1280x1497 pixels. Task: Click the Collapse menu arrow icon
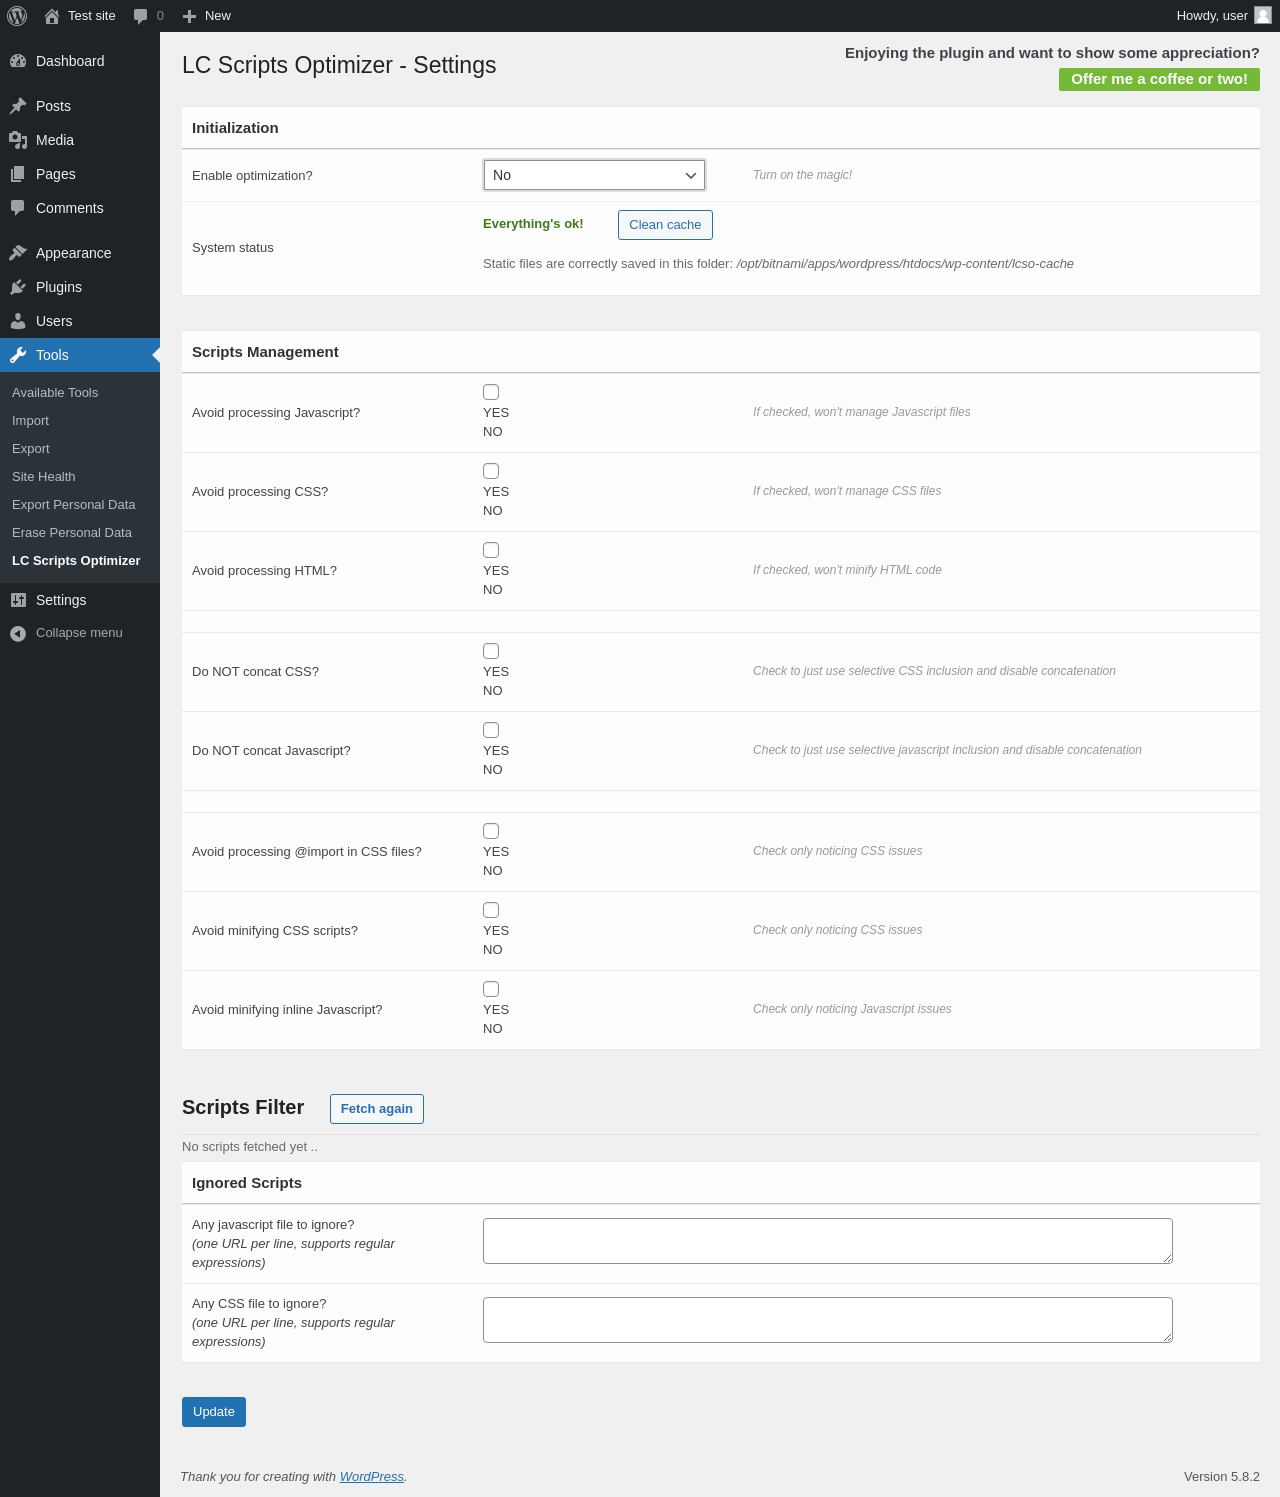pyautogui.click(x=18, y=633)
